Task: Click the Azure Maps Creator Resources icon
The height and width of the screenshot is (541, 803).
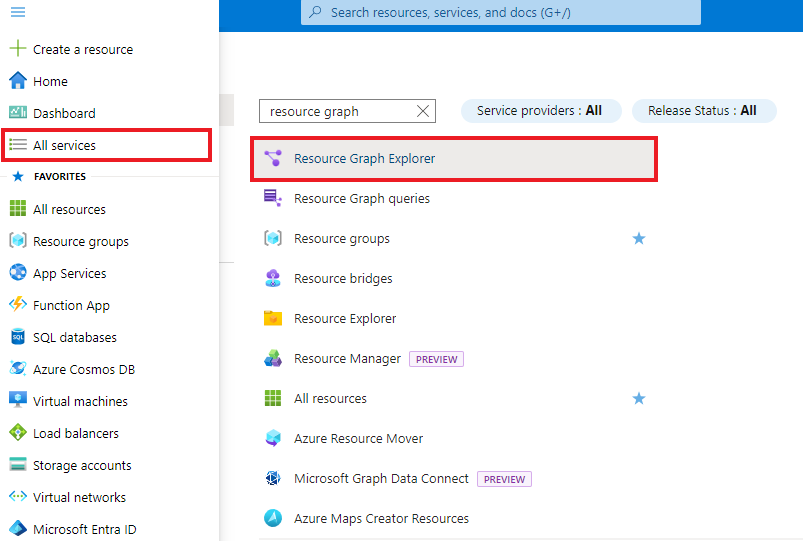Action: click(272, 518)
